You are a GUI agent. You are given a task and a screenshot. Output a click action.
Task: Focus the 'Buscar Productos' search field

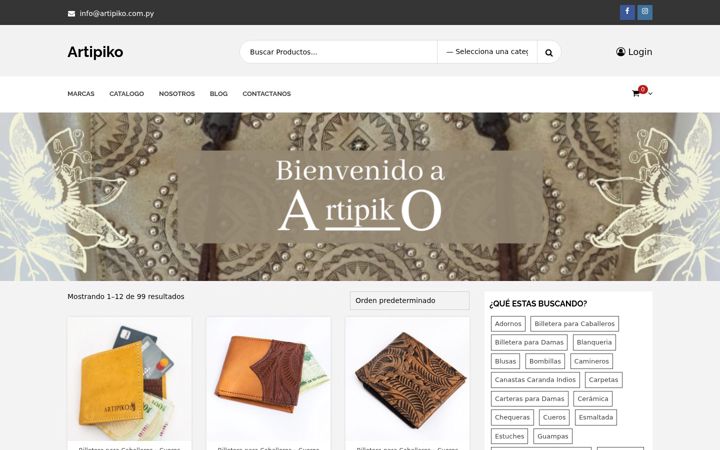click(x=339, y=52)
